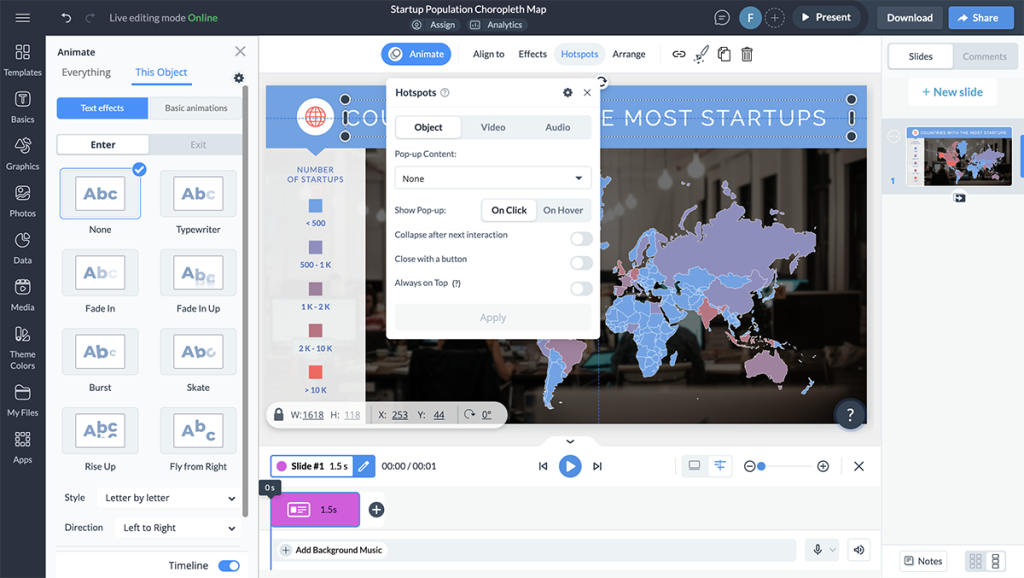This screenshot has height=578, width=1024.
Task: Switch to the Everything tab
Action: tap(86, 72)
